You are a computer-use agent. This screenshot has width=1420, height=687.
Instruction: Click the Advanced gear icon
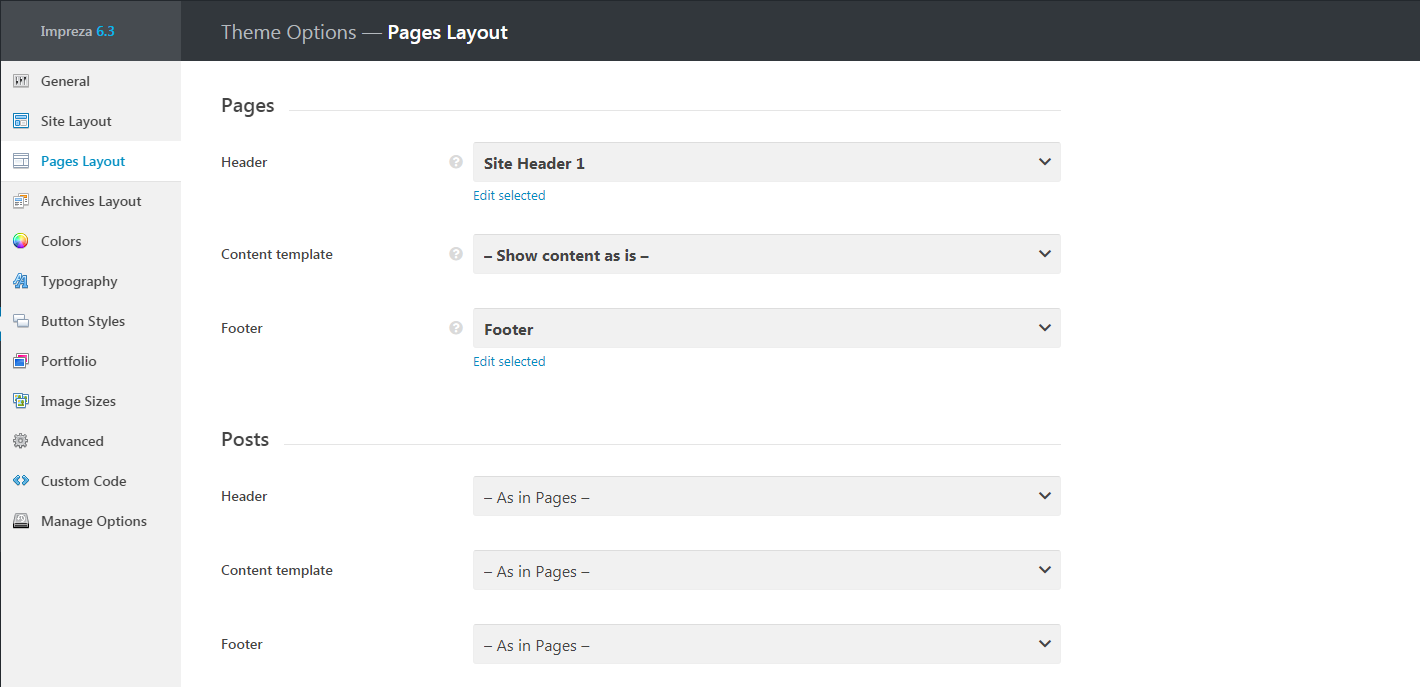tap(21, 441)
